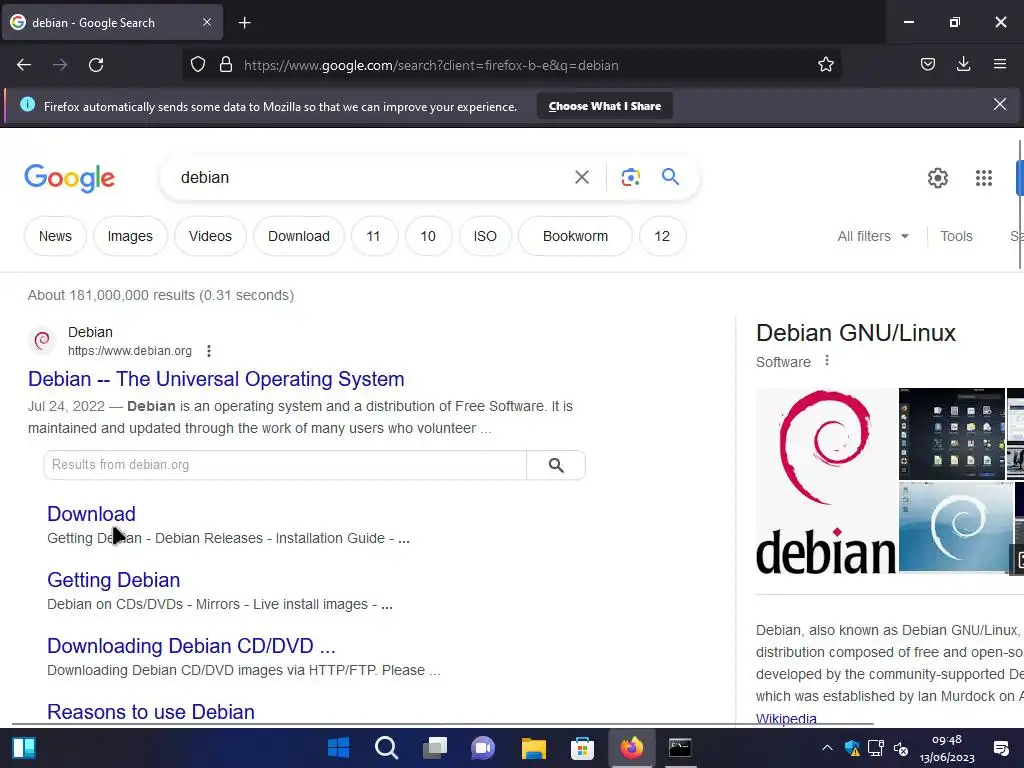Dismiss the Firefox data sharing notification bar
Screen dimensions: 1024x768
coord(1000,104)
